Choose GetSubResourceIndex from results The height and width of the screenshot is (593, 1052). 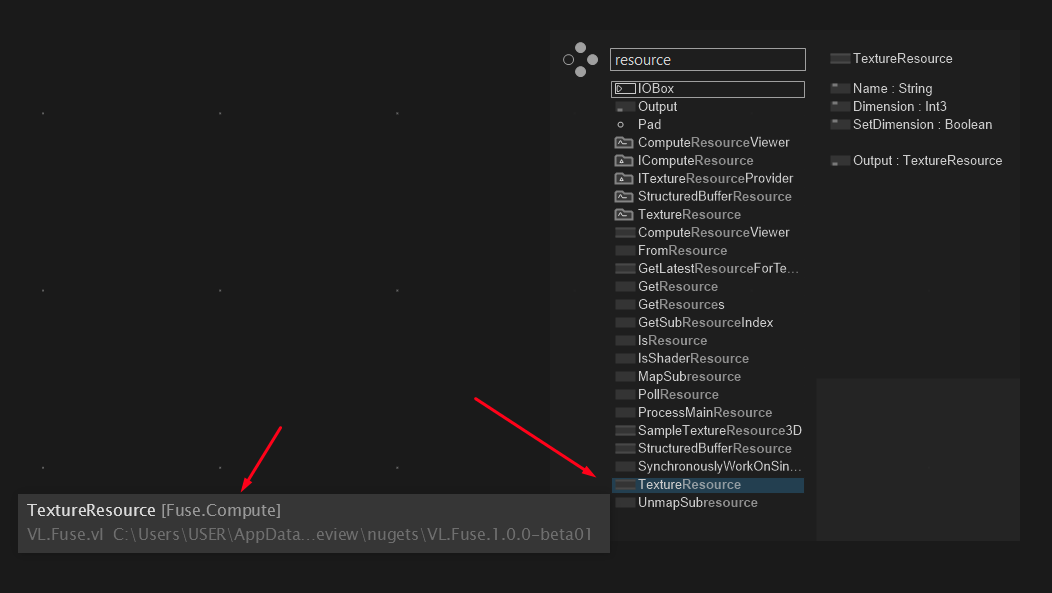pos(705,323)
